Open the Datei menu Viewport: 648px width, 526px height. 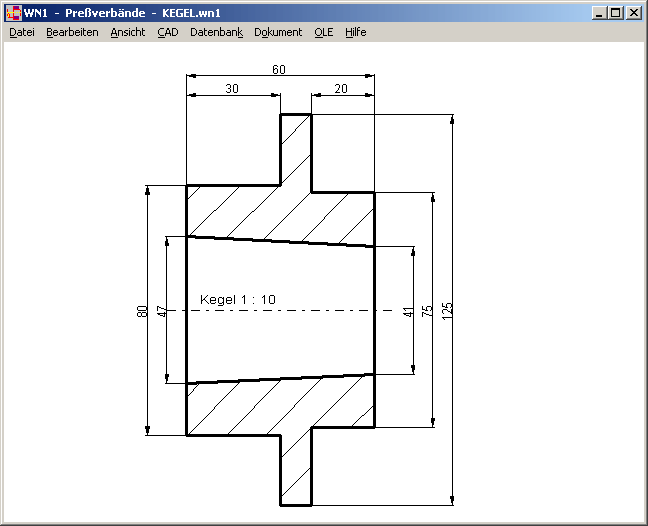(x=22, y=32)
